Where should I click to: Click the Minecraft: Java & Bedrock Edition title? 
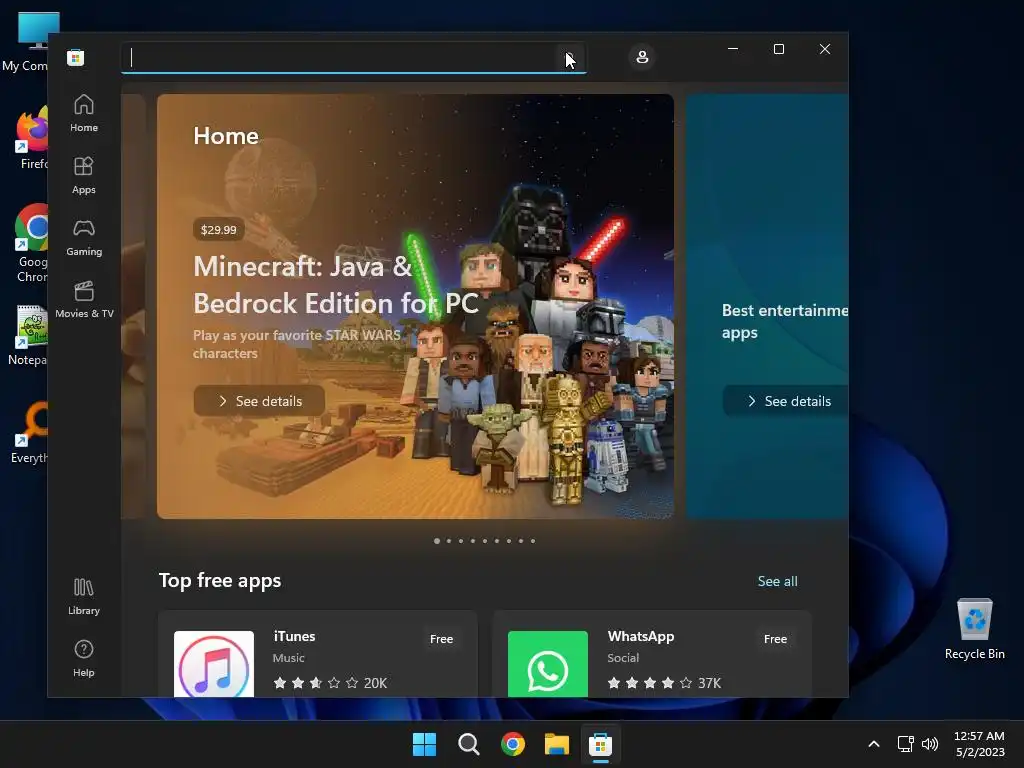pos(336,285)
